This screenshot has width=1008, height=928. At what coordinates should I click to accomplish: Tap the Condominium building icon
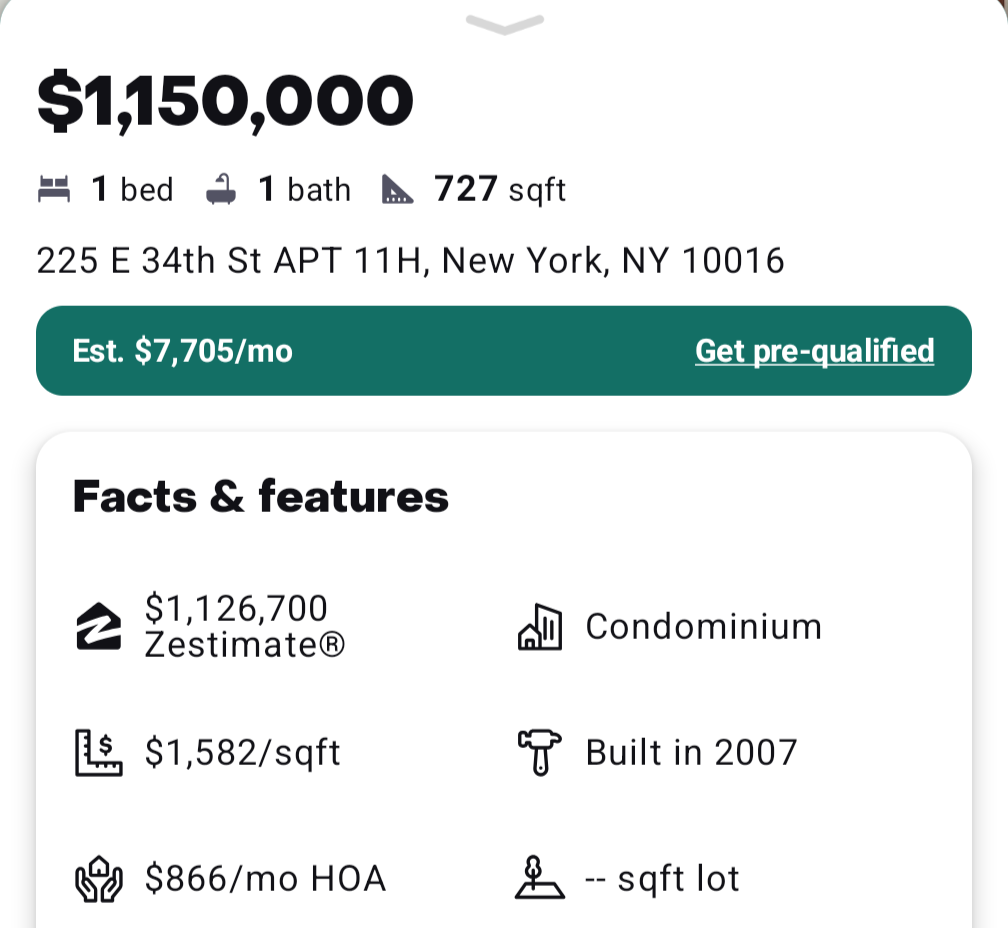(x=540, y=627)
